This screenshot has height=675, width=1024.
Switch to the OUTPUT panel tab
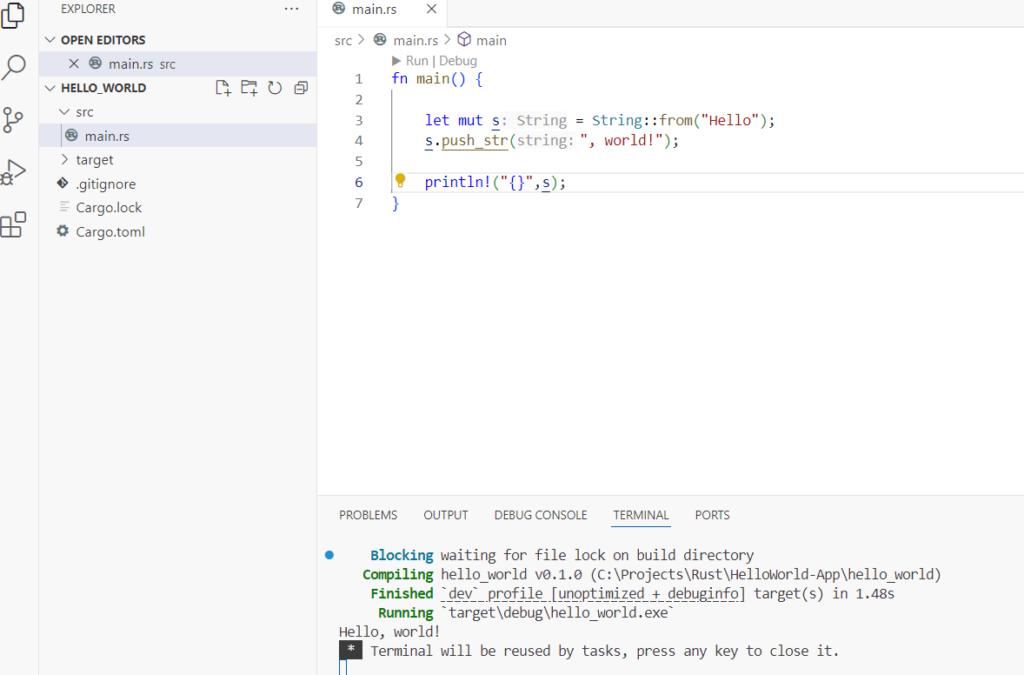(x=445, y=515)
